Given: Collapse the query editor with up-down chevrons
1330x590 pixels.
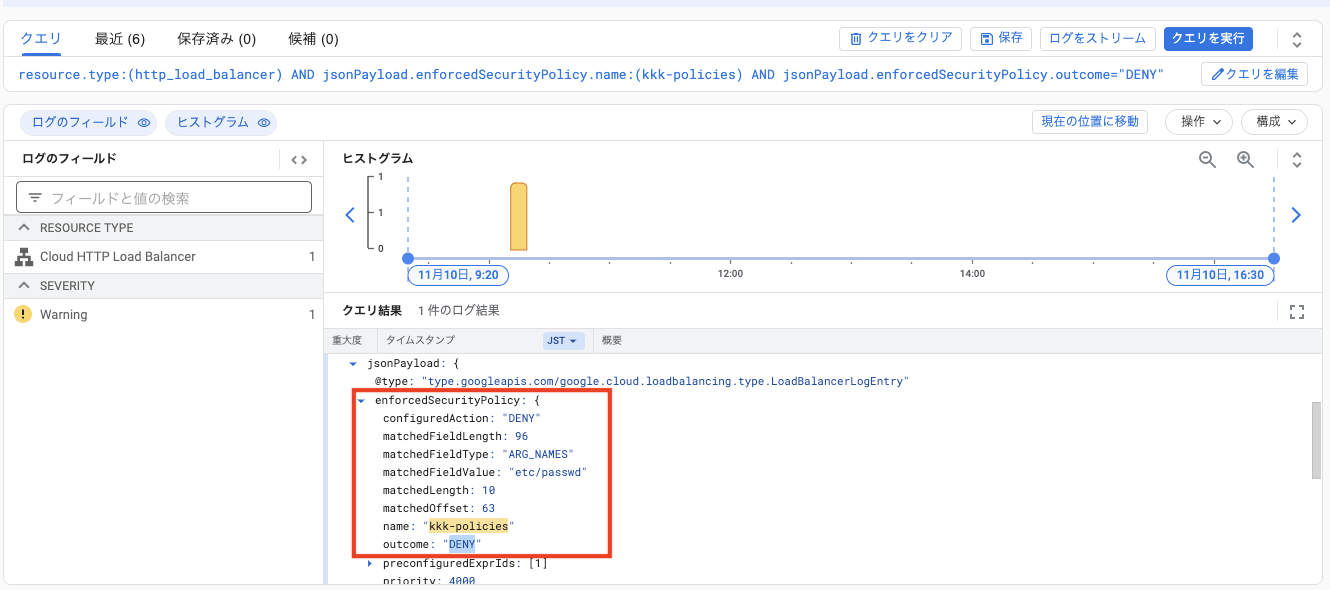Looking at the screenshot, I should point(1297,39).
